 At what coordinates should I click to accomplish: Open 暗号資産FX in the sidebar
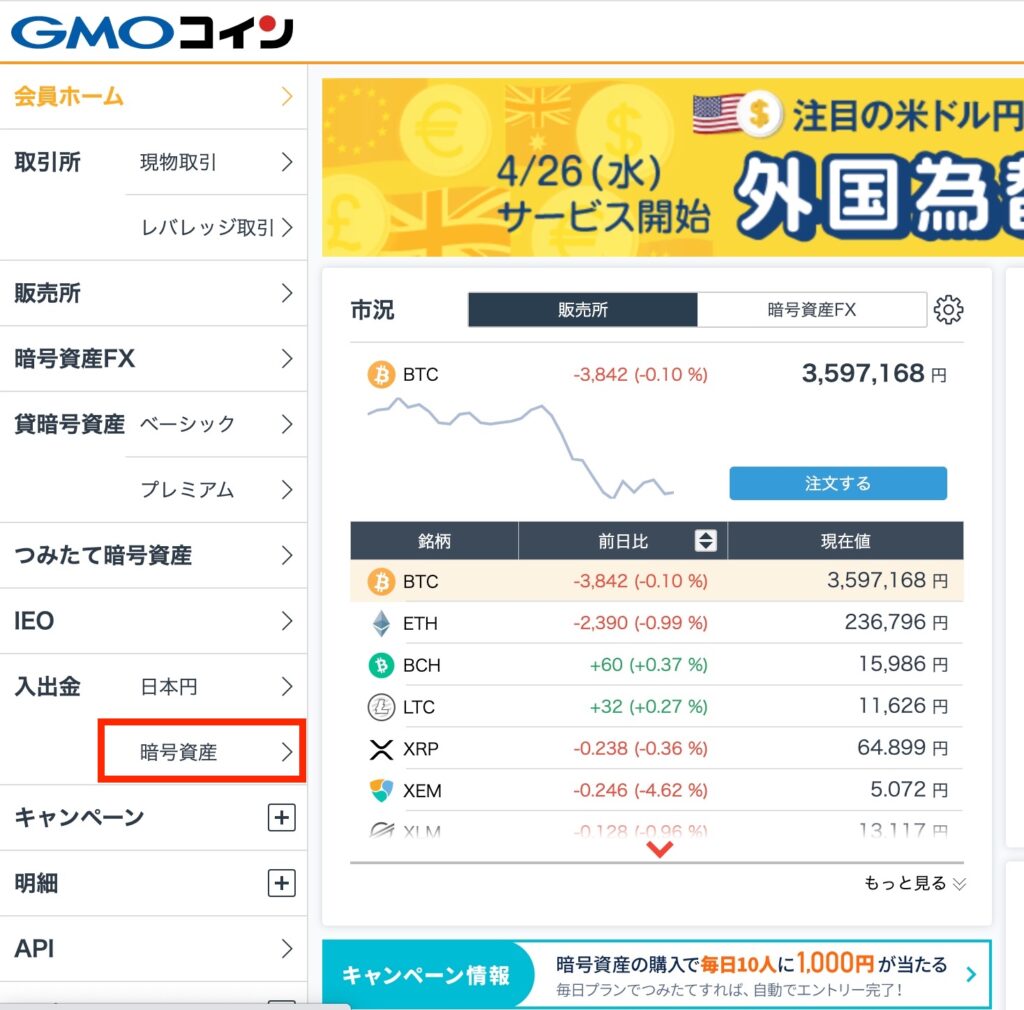coord(153,358)
